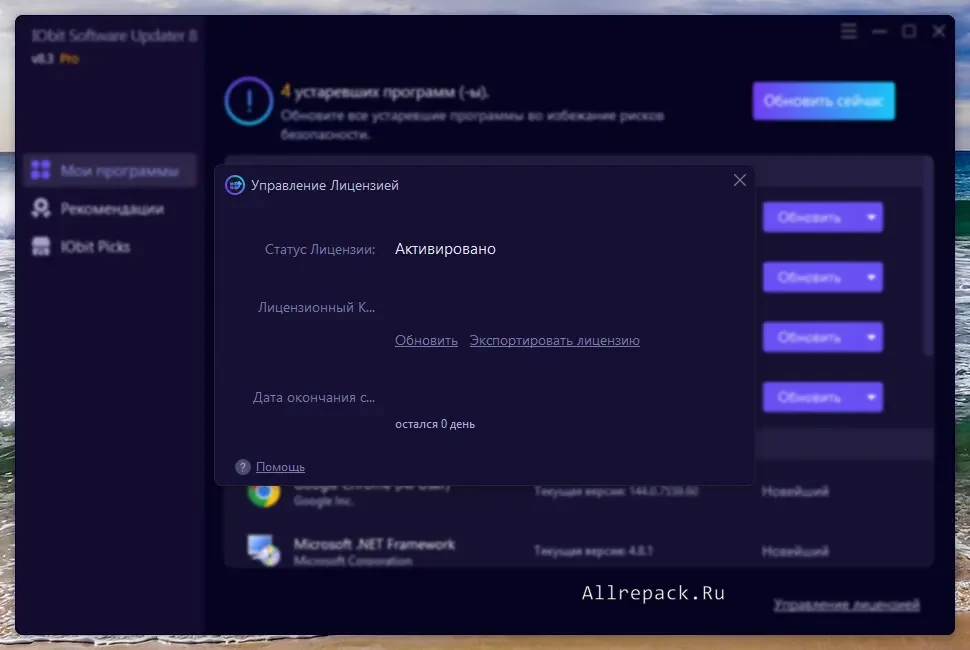Click the IObit Picks store icon

pyautogui.click(x=41, y=246)
